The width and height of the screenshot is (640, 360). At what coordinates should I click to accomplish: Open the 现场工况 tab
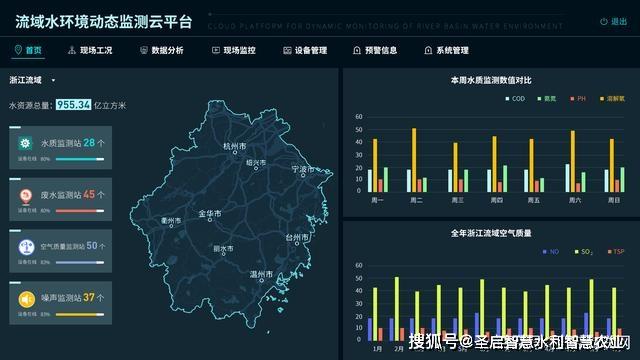click(x=90, y=50)
